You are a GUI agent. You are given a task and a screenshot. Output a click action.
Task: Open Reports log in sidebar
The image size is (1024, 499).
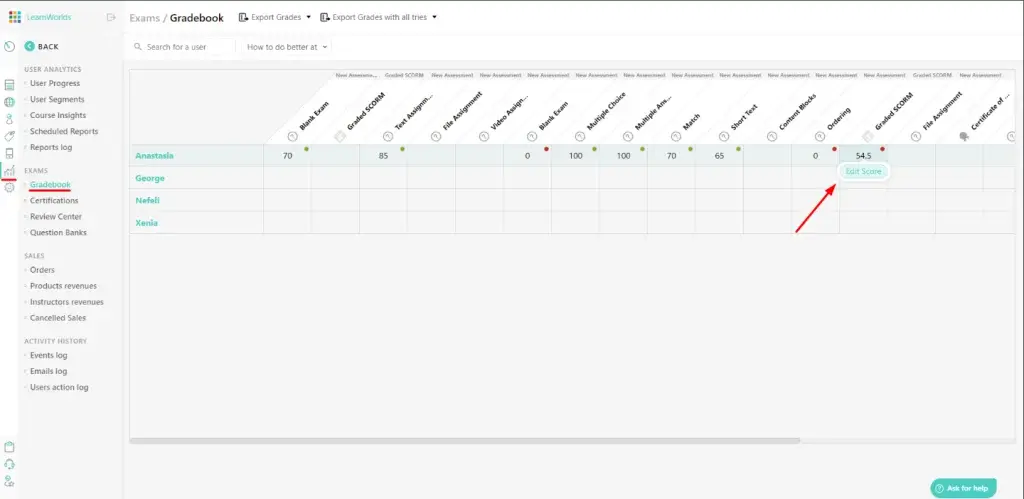[x=51, y=147]
